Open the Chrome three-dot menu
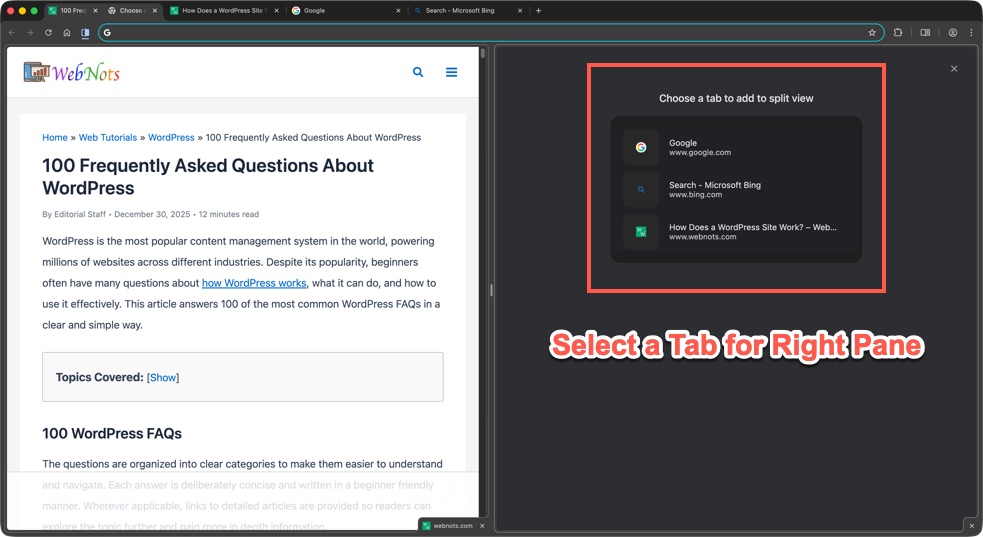The image size is (983, 537). coord(972,33)
